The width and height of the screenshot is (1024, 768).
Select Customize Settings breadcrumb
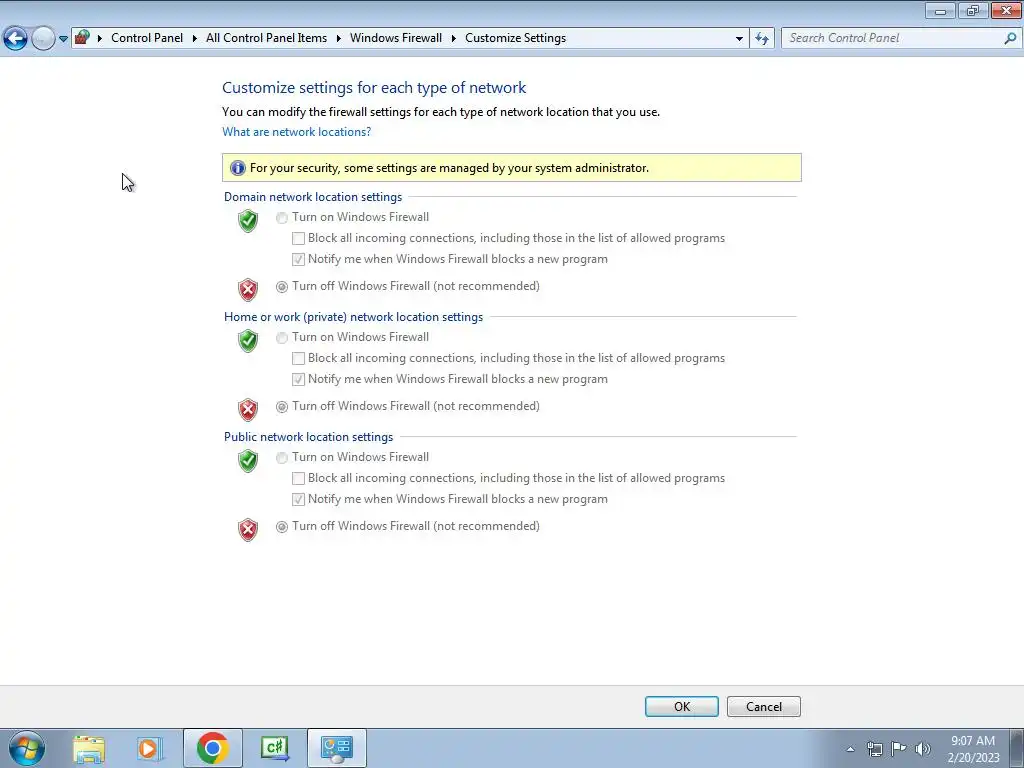click(x=515, y=38)
